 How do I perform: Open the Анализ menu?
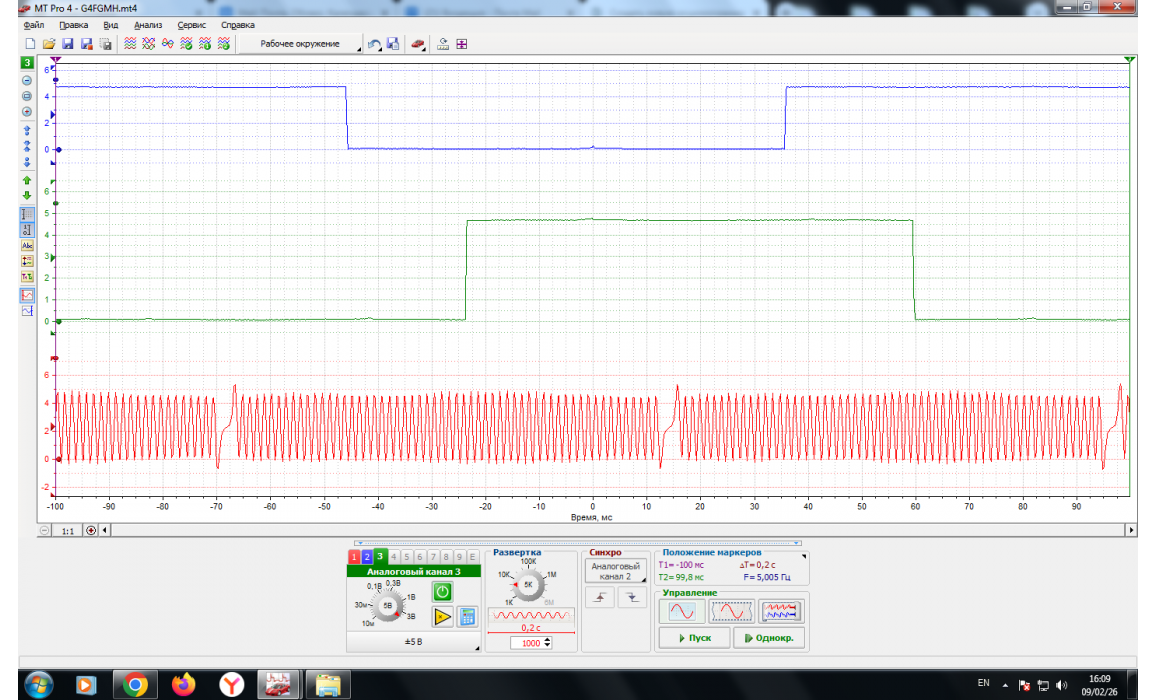pos(147,24)
